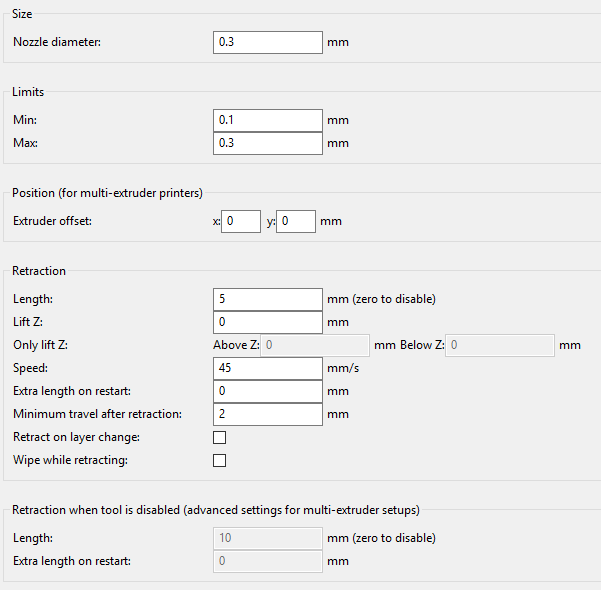Image resolution: width=601 pixels, height=590 pixels.
Task: Select the Max limit field
Action: 268,143
